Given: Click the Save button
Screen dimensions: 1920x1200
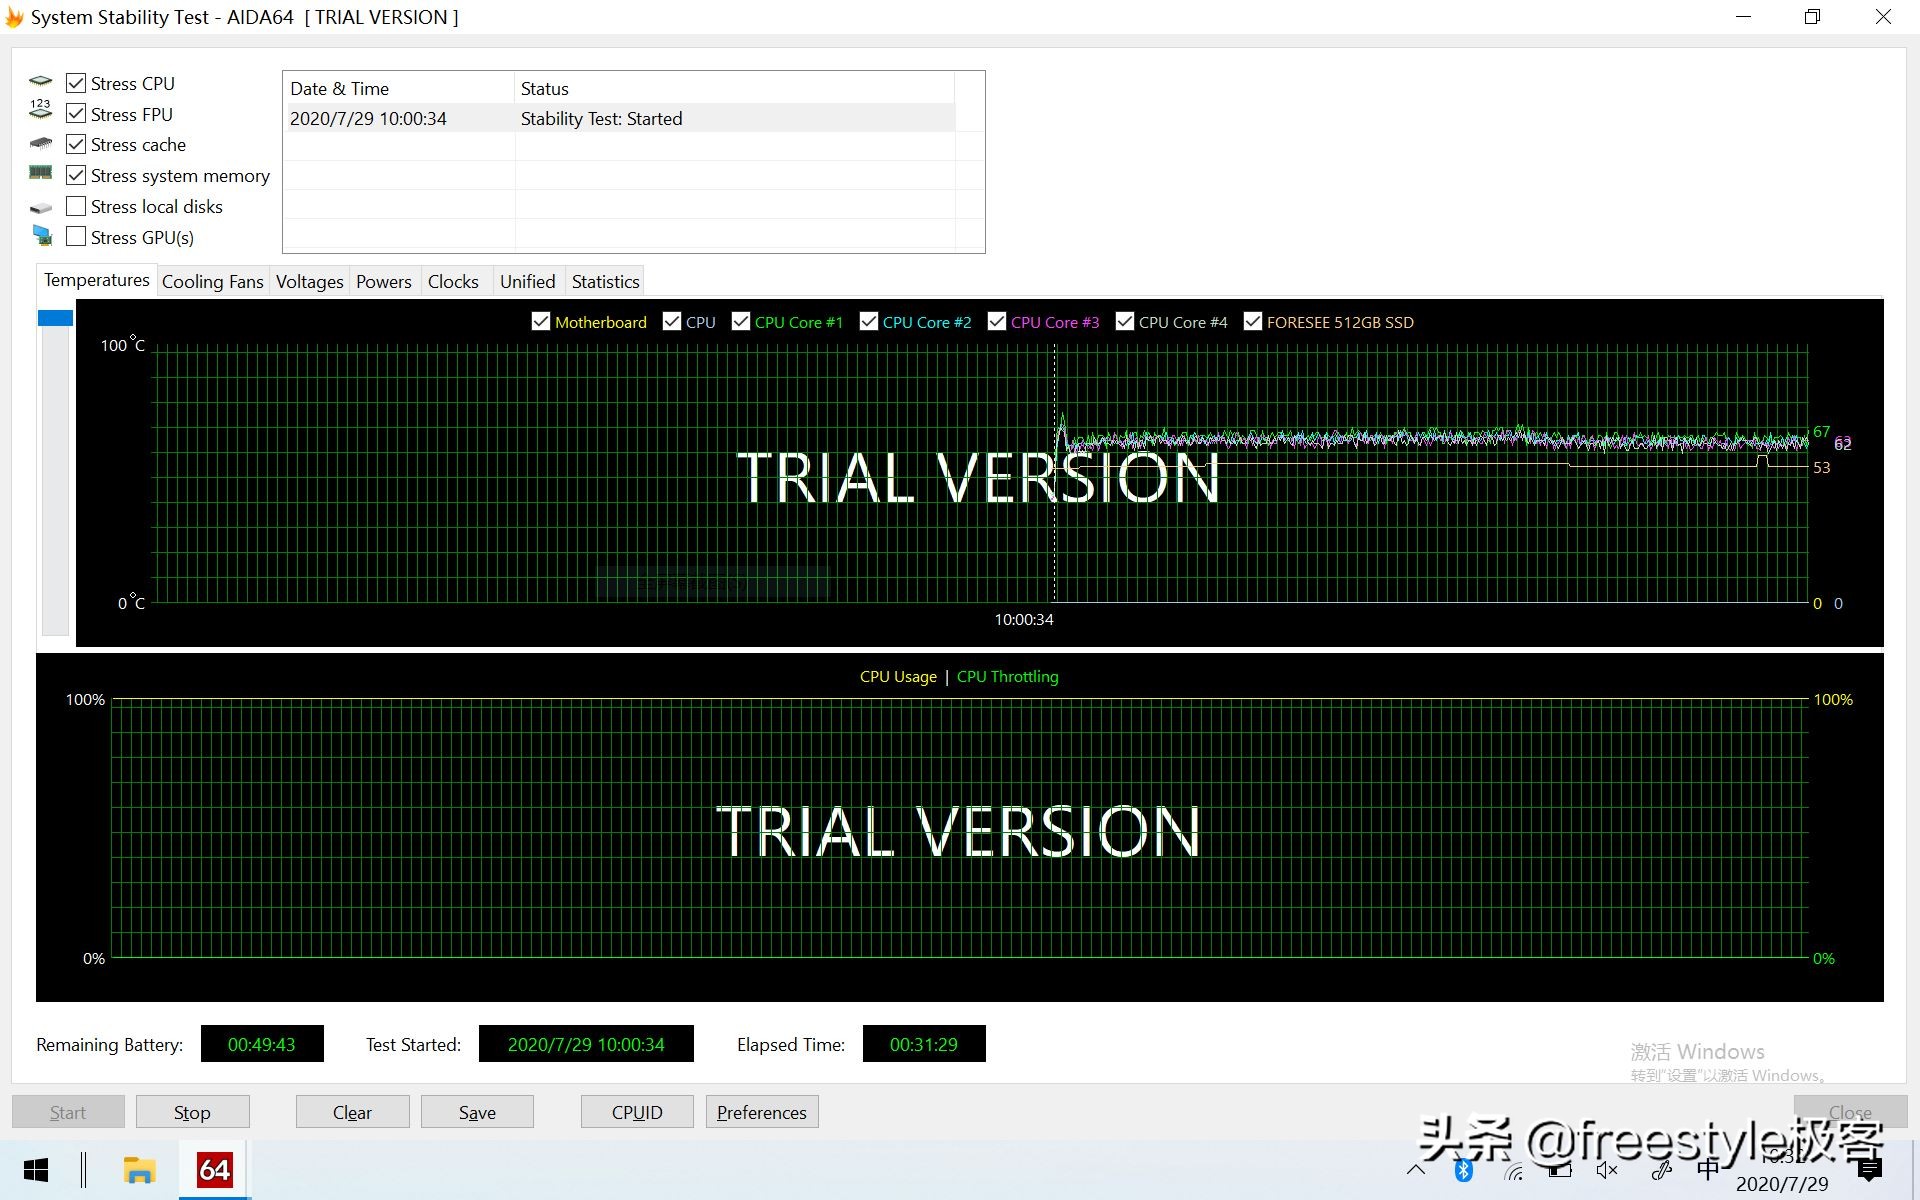Looking at the screenshot, I should pos(478,1112).
